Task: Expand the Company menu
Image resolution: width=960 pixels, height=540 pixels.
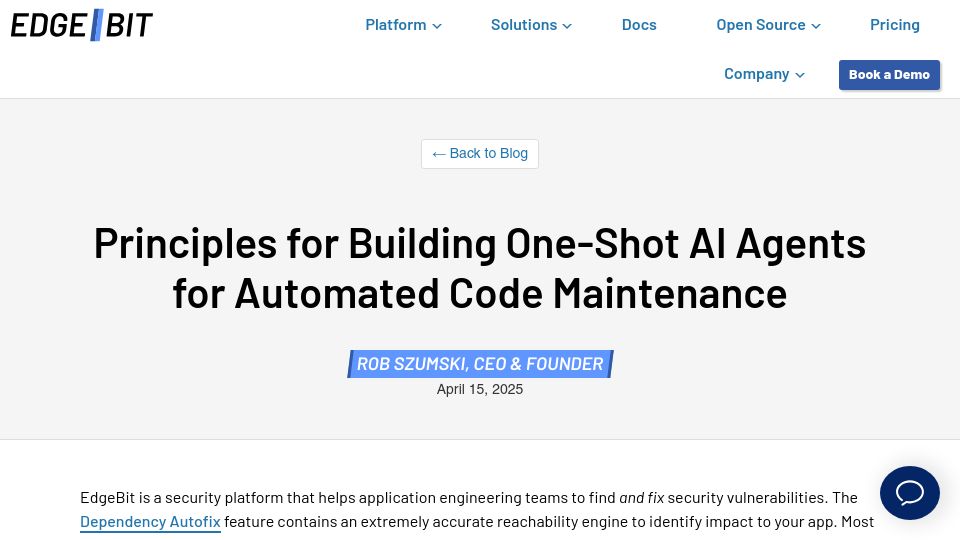Action: tap(763, 74)
